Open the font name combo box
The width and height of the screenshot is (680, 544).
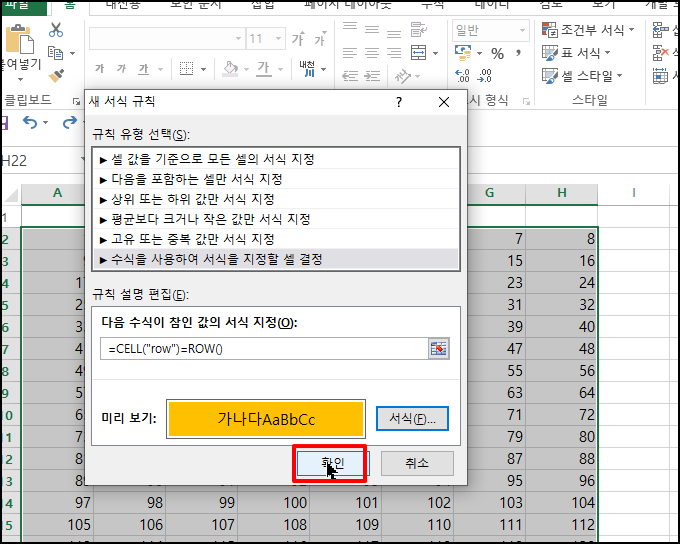coord(167,39)
